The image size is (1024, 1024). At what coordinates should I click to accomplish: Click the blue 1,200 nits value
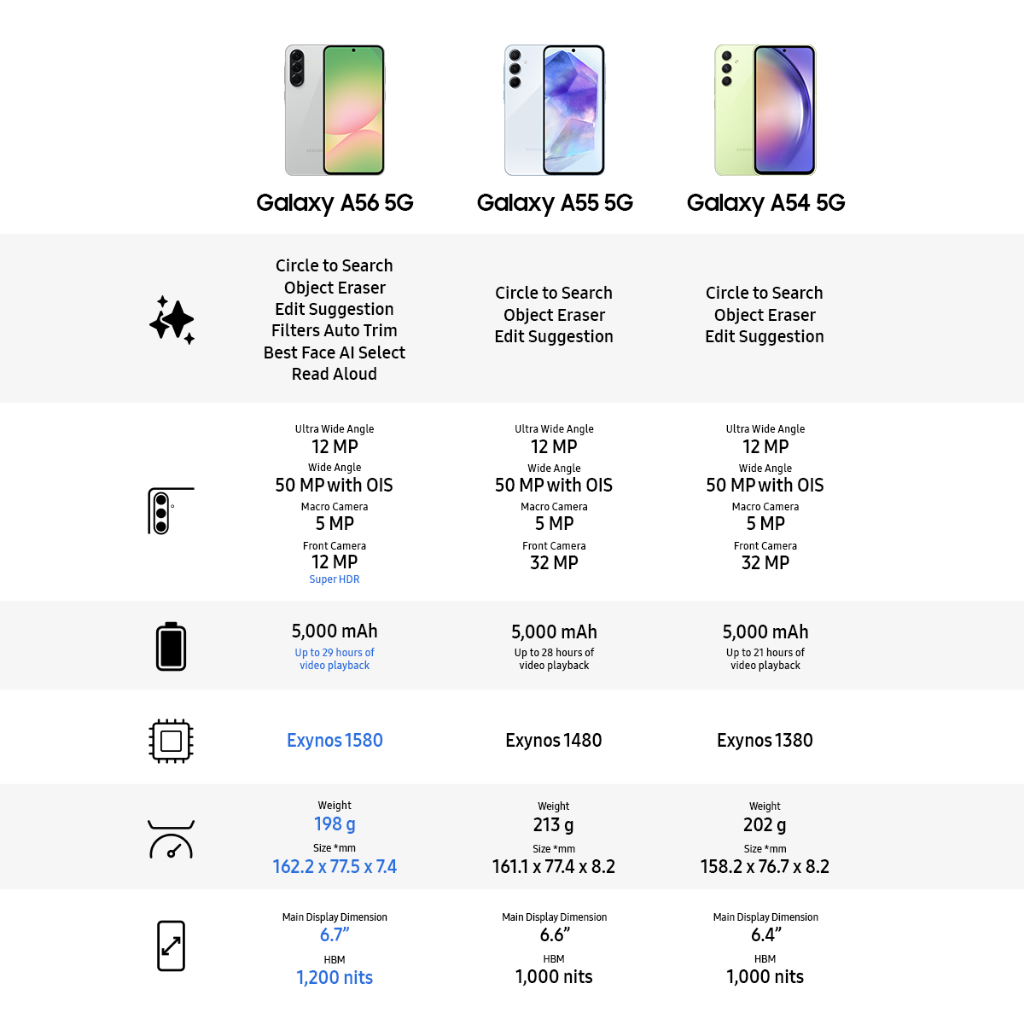(334, 978)
